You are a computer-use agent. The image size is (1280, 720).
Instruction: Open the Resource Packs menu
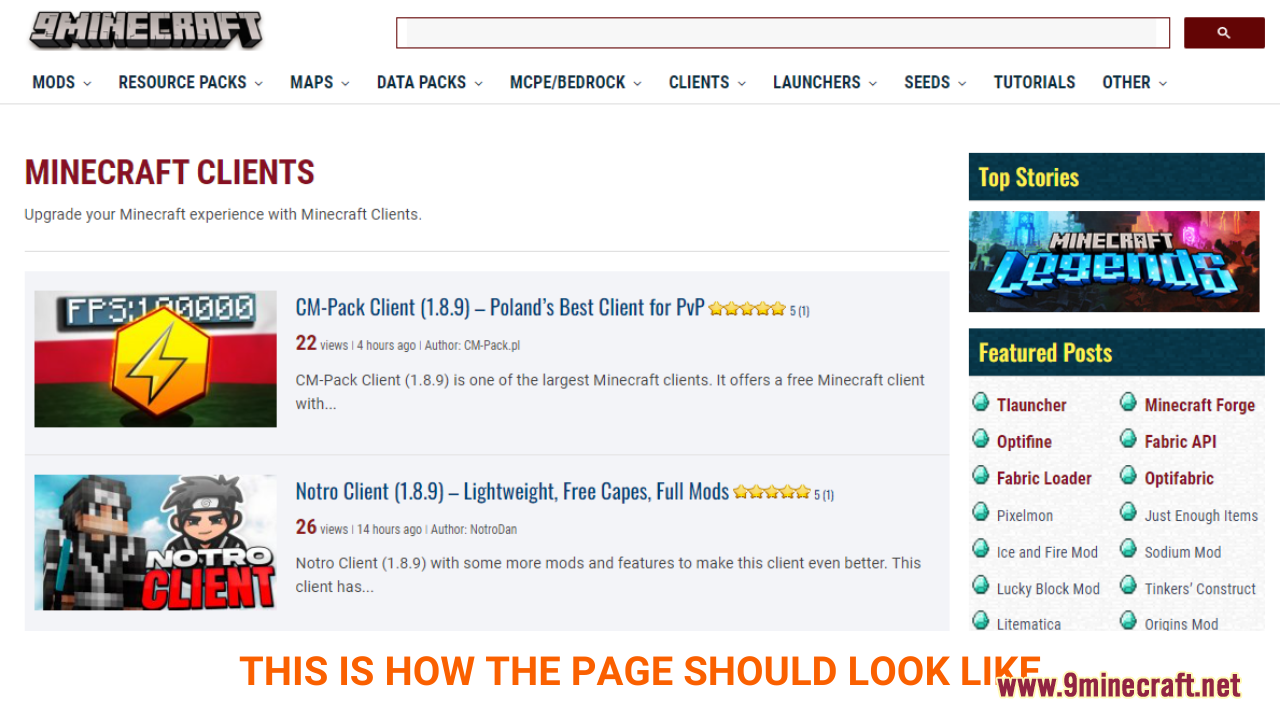coord(190,82)
